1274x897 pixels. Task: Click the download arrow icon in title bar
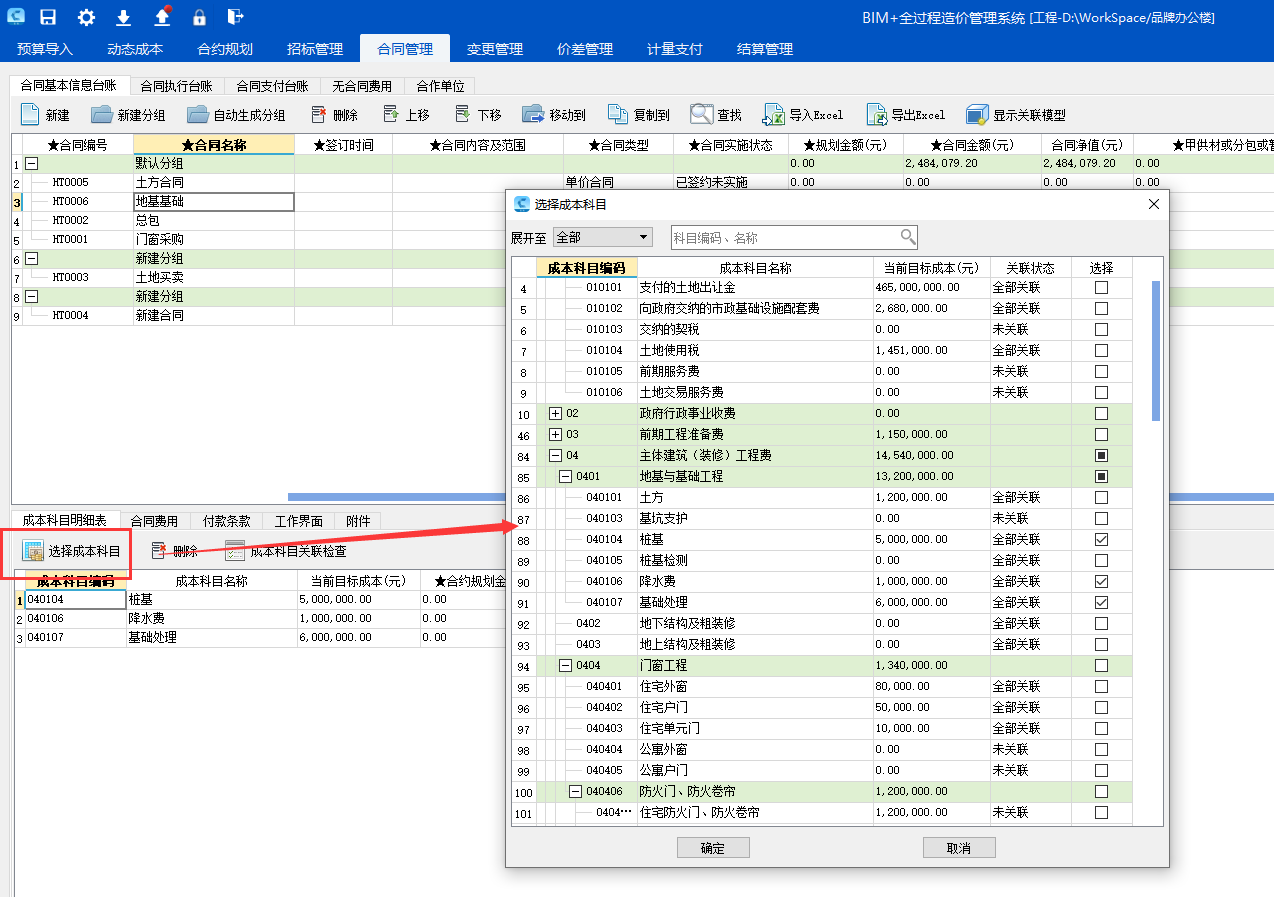point(124,17)
